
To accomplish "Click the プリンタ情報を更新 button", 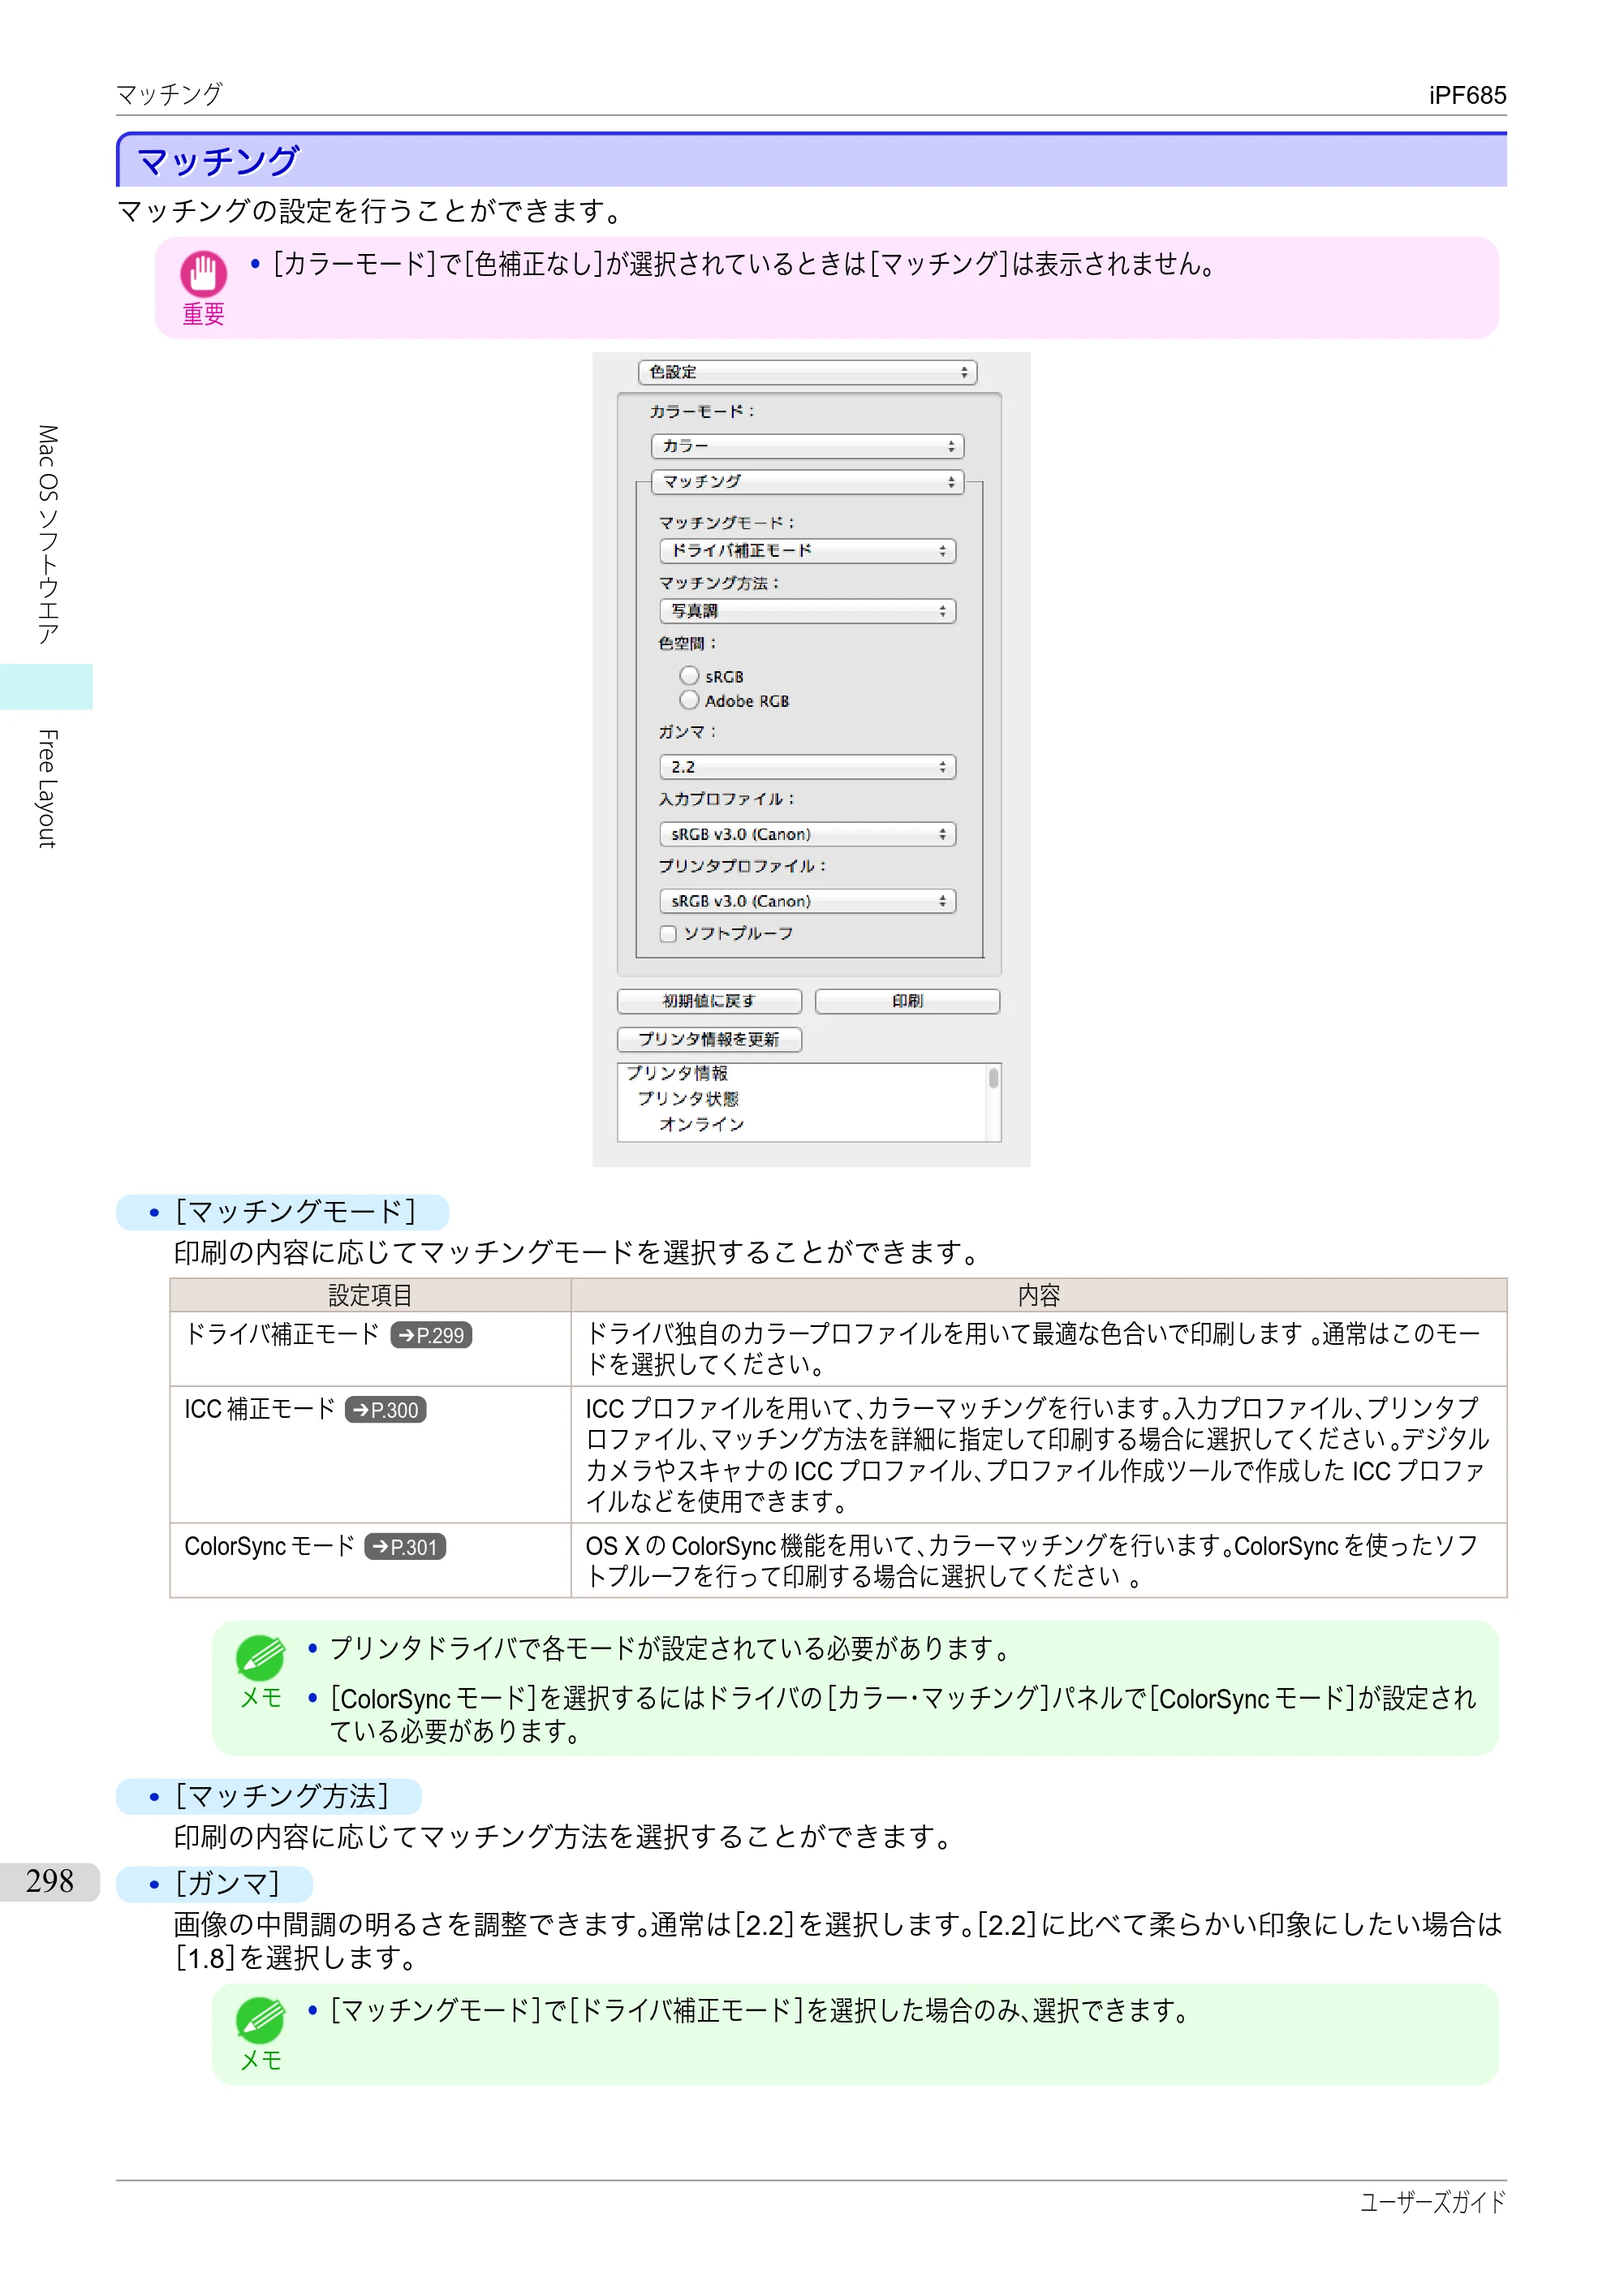I will tap(709, 1039).
